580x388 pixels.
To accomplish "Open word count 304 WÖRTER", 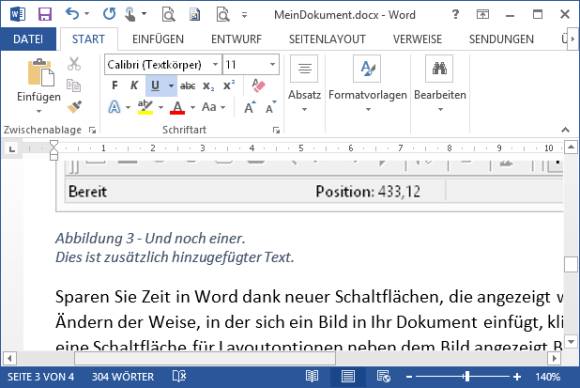I will coord(122,377).
